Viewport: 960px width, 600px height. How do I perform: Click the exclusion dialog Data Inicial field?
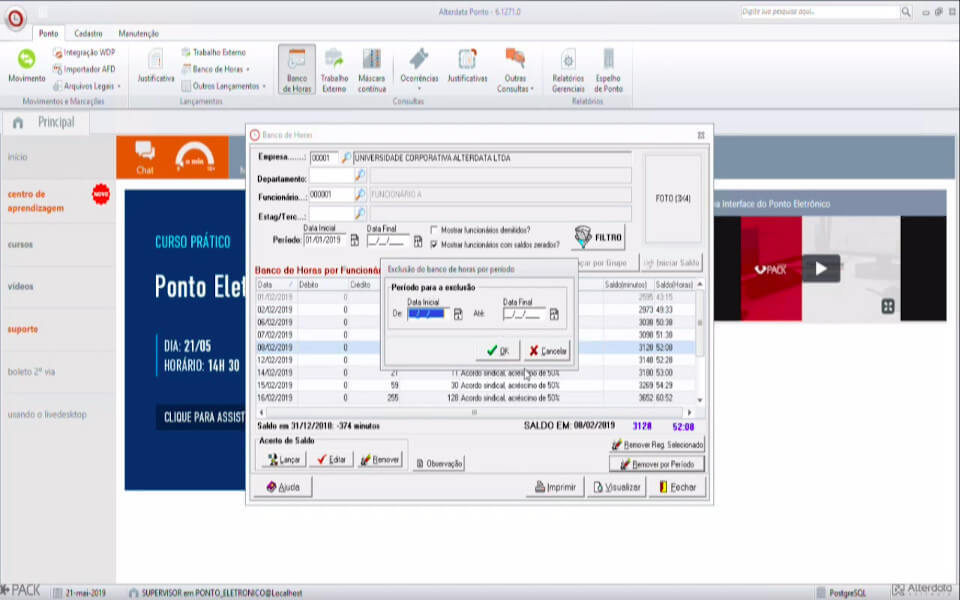point(429,314)
